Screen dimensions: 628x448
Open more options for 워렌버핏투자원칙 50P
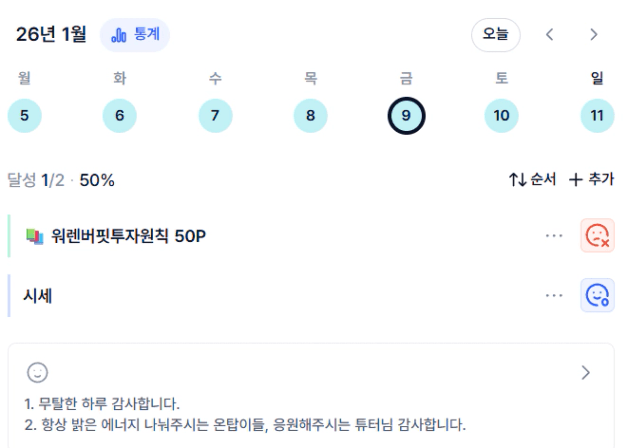pos(554,236)
